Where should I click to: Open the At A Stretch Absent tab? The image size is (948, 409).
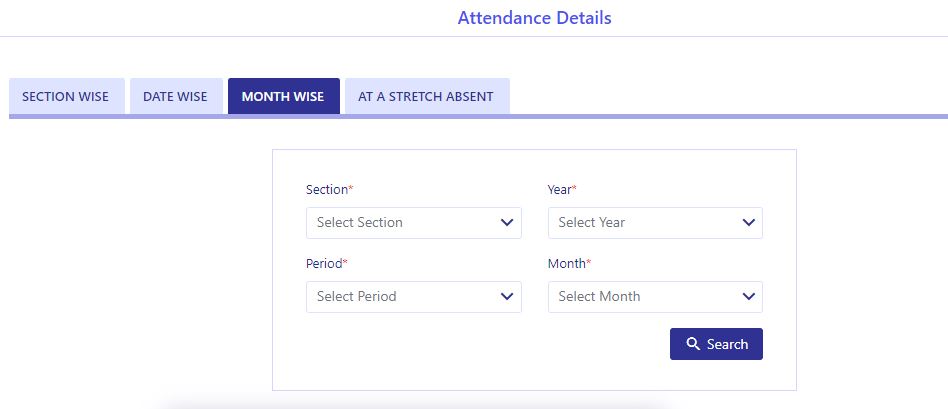pyautogui.click(x=427, y=96)
